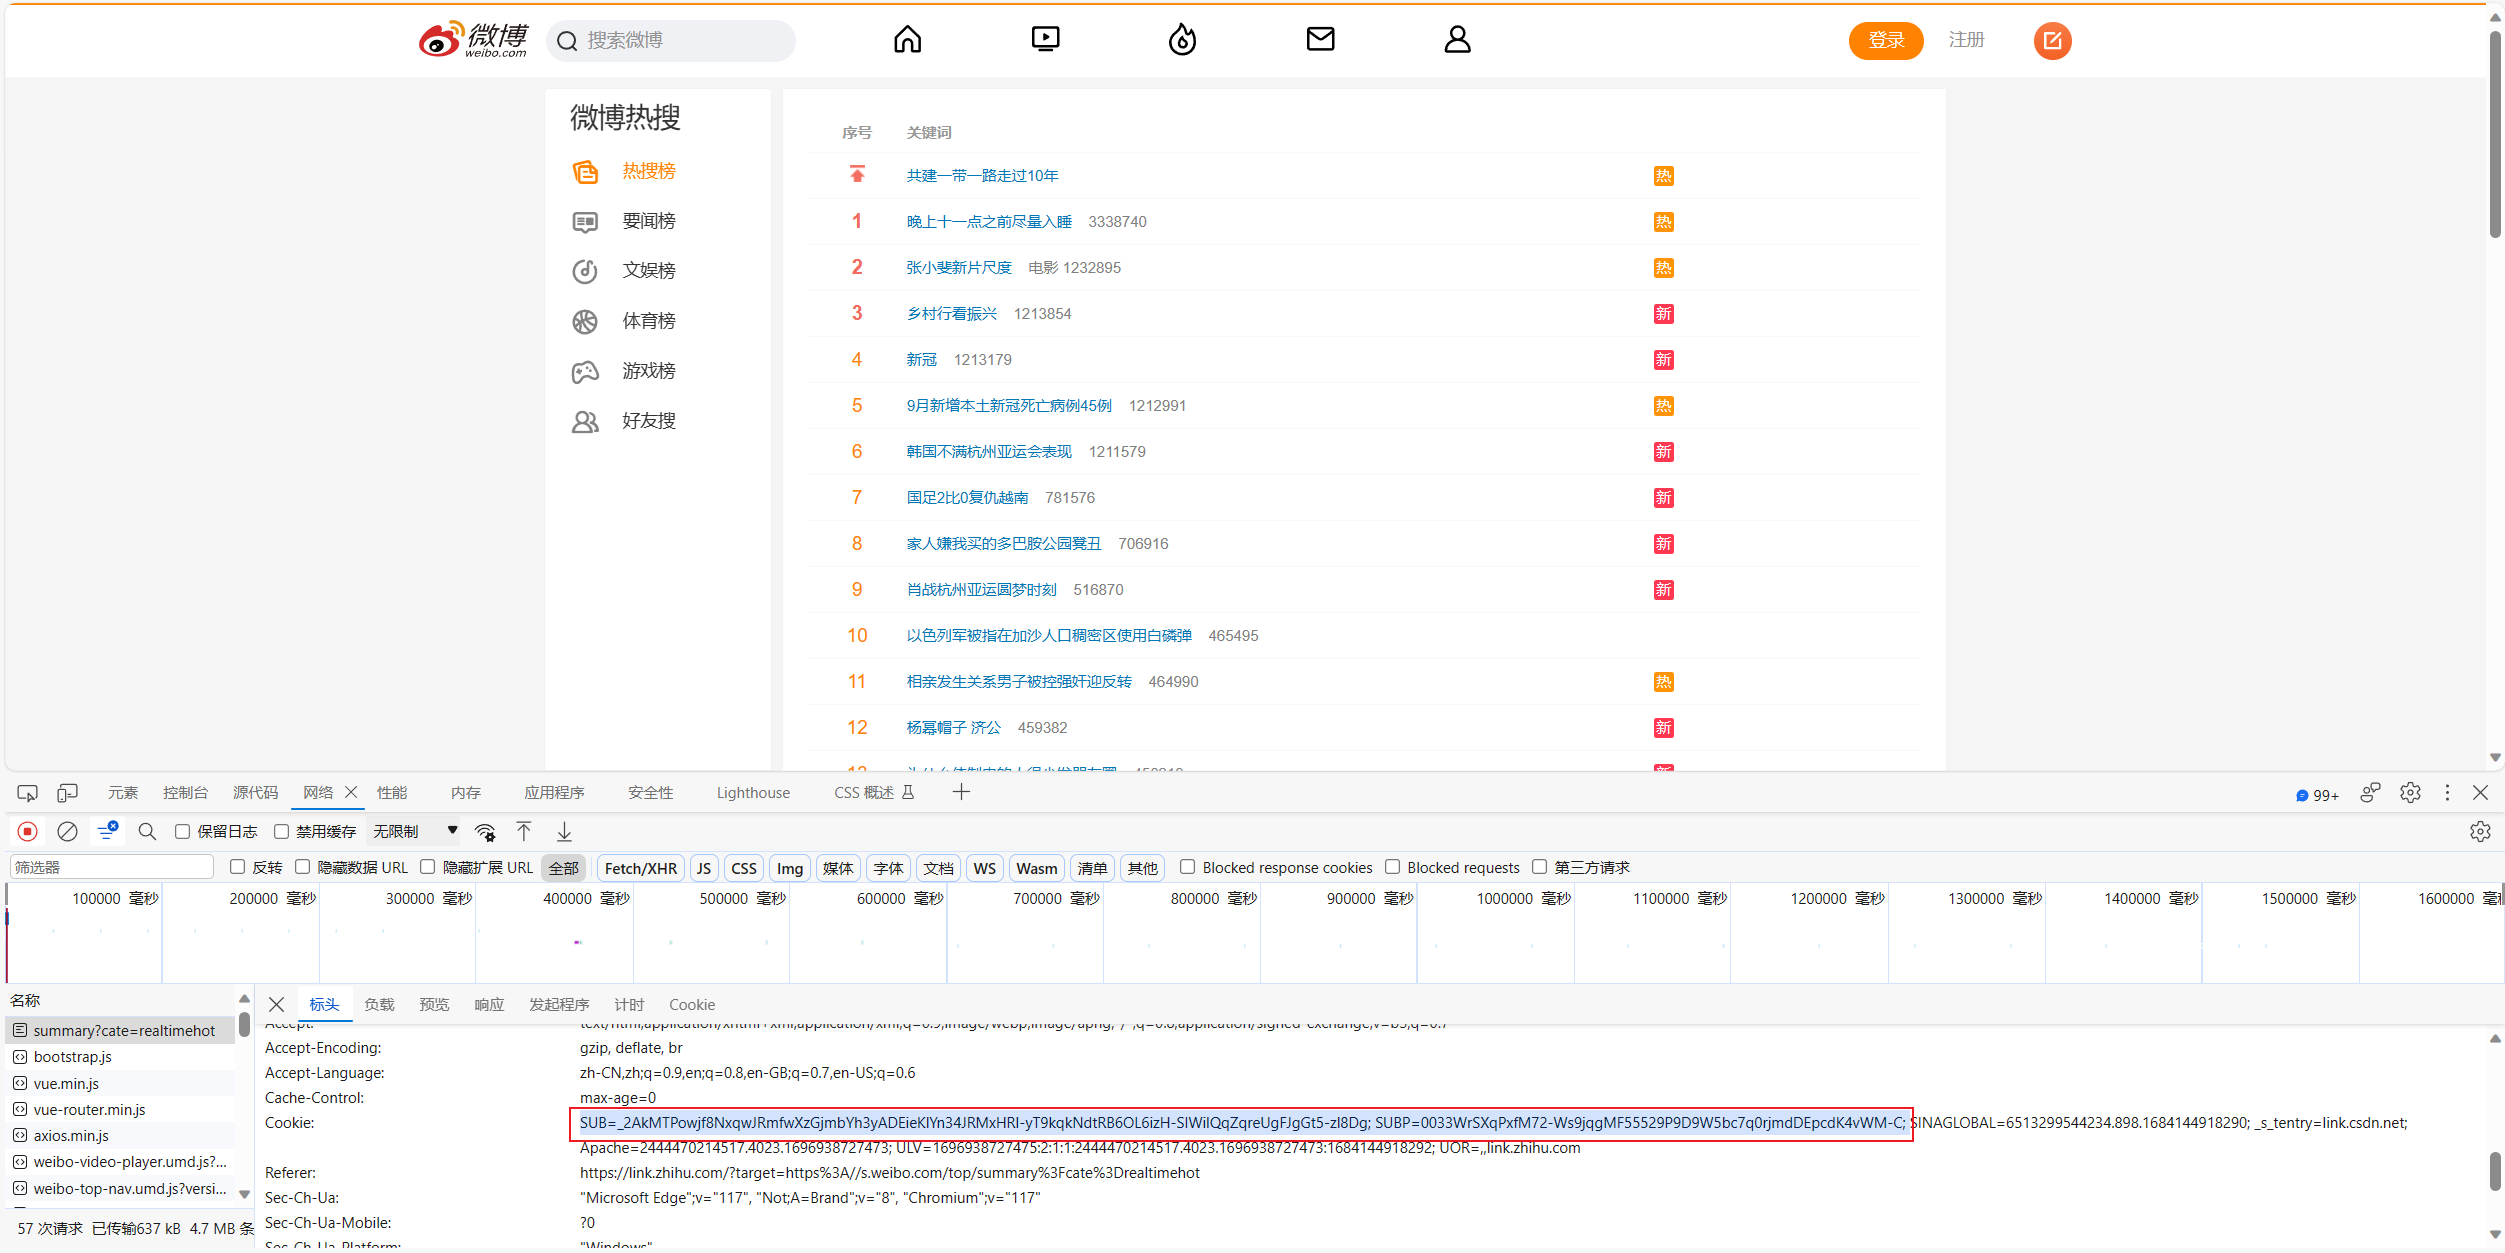This screenshot has height=1253, width=2505.
Task: Open the 负载 details tab
Action: click(379, 1005)
